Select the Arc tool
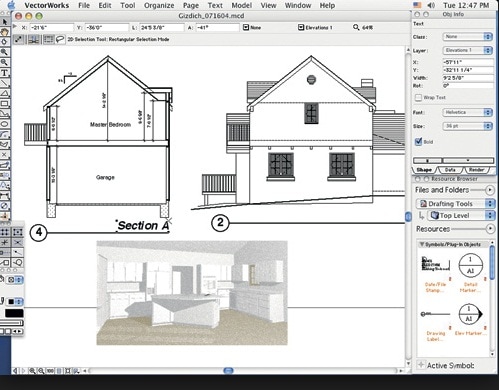Screen dimensions: 499x390 pos(4,134)
